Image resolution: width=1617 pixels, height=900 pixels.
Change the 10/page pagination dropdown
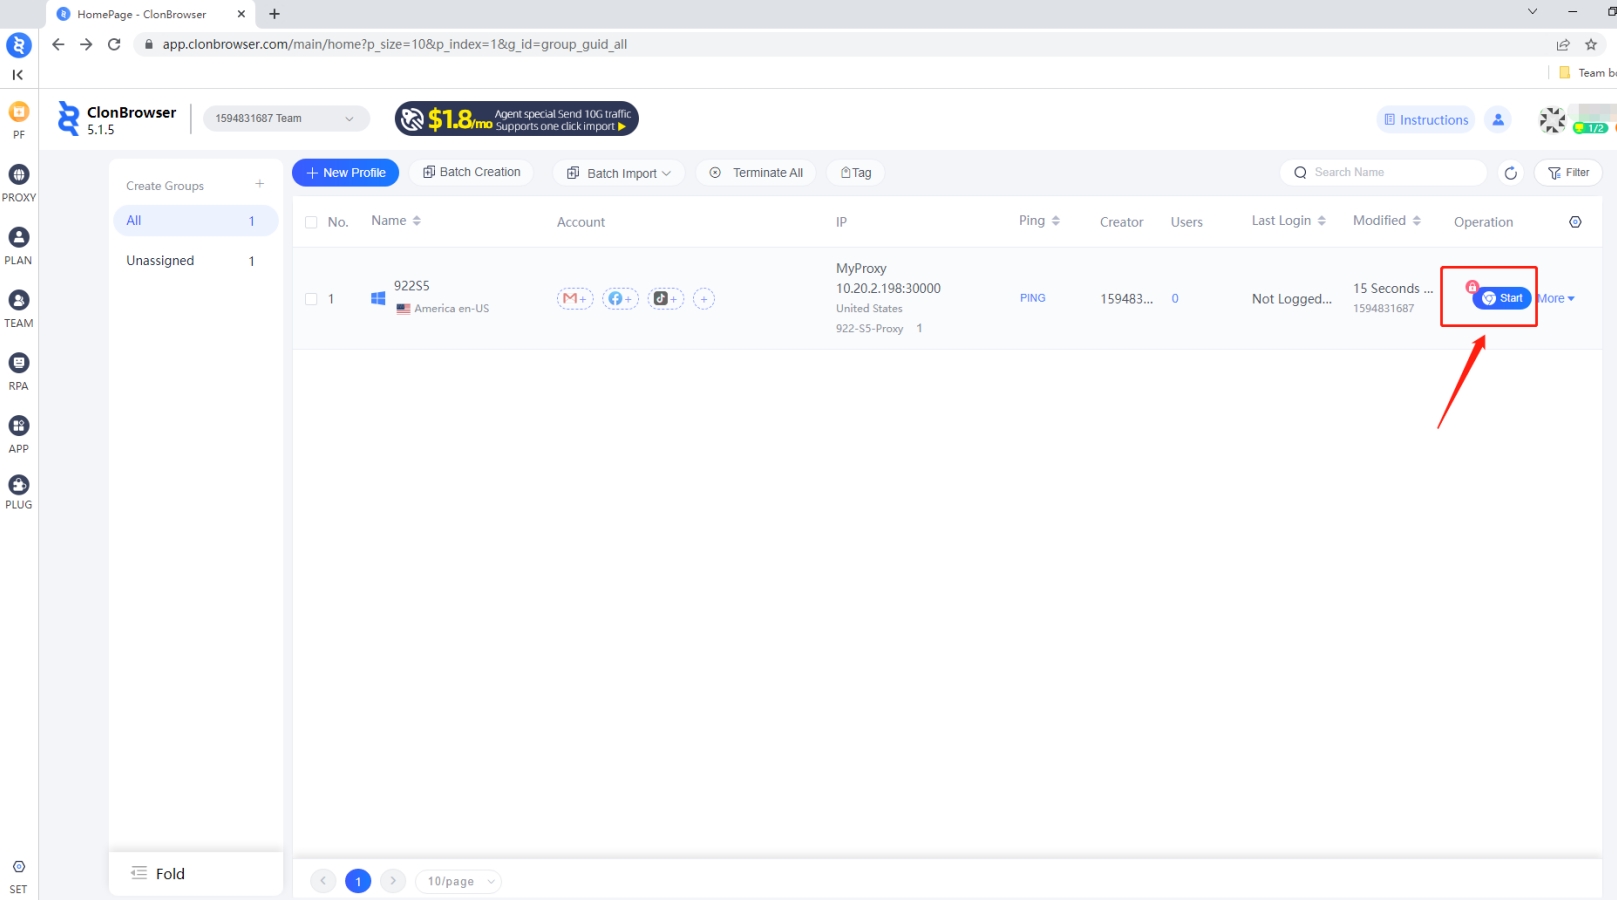pyautogui.click(x=459, y=881)
